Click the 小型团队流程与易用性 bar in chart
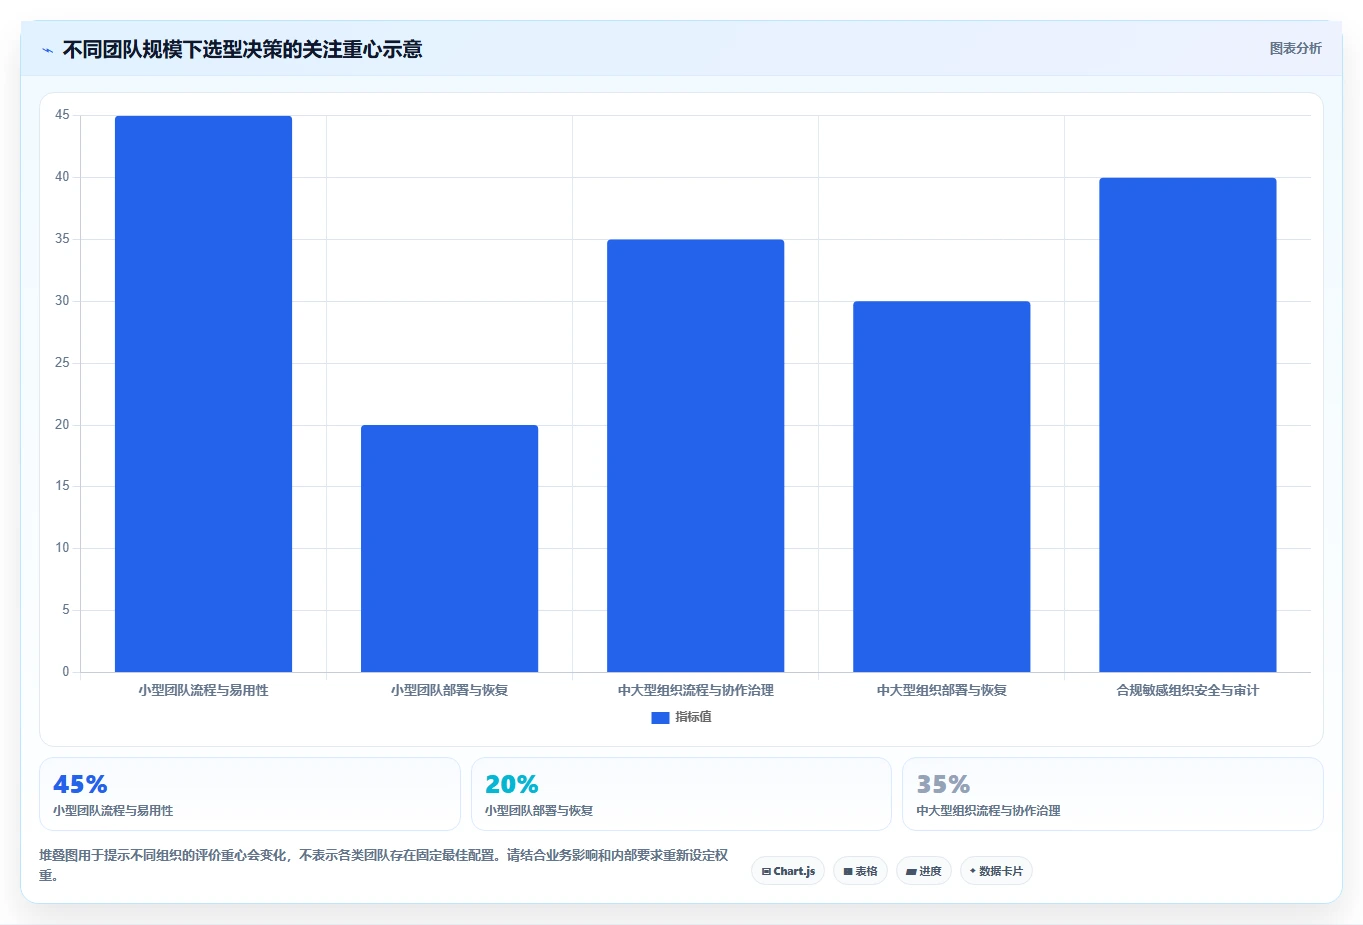This screenshot has height=925, width=1363. coord(204,394)
